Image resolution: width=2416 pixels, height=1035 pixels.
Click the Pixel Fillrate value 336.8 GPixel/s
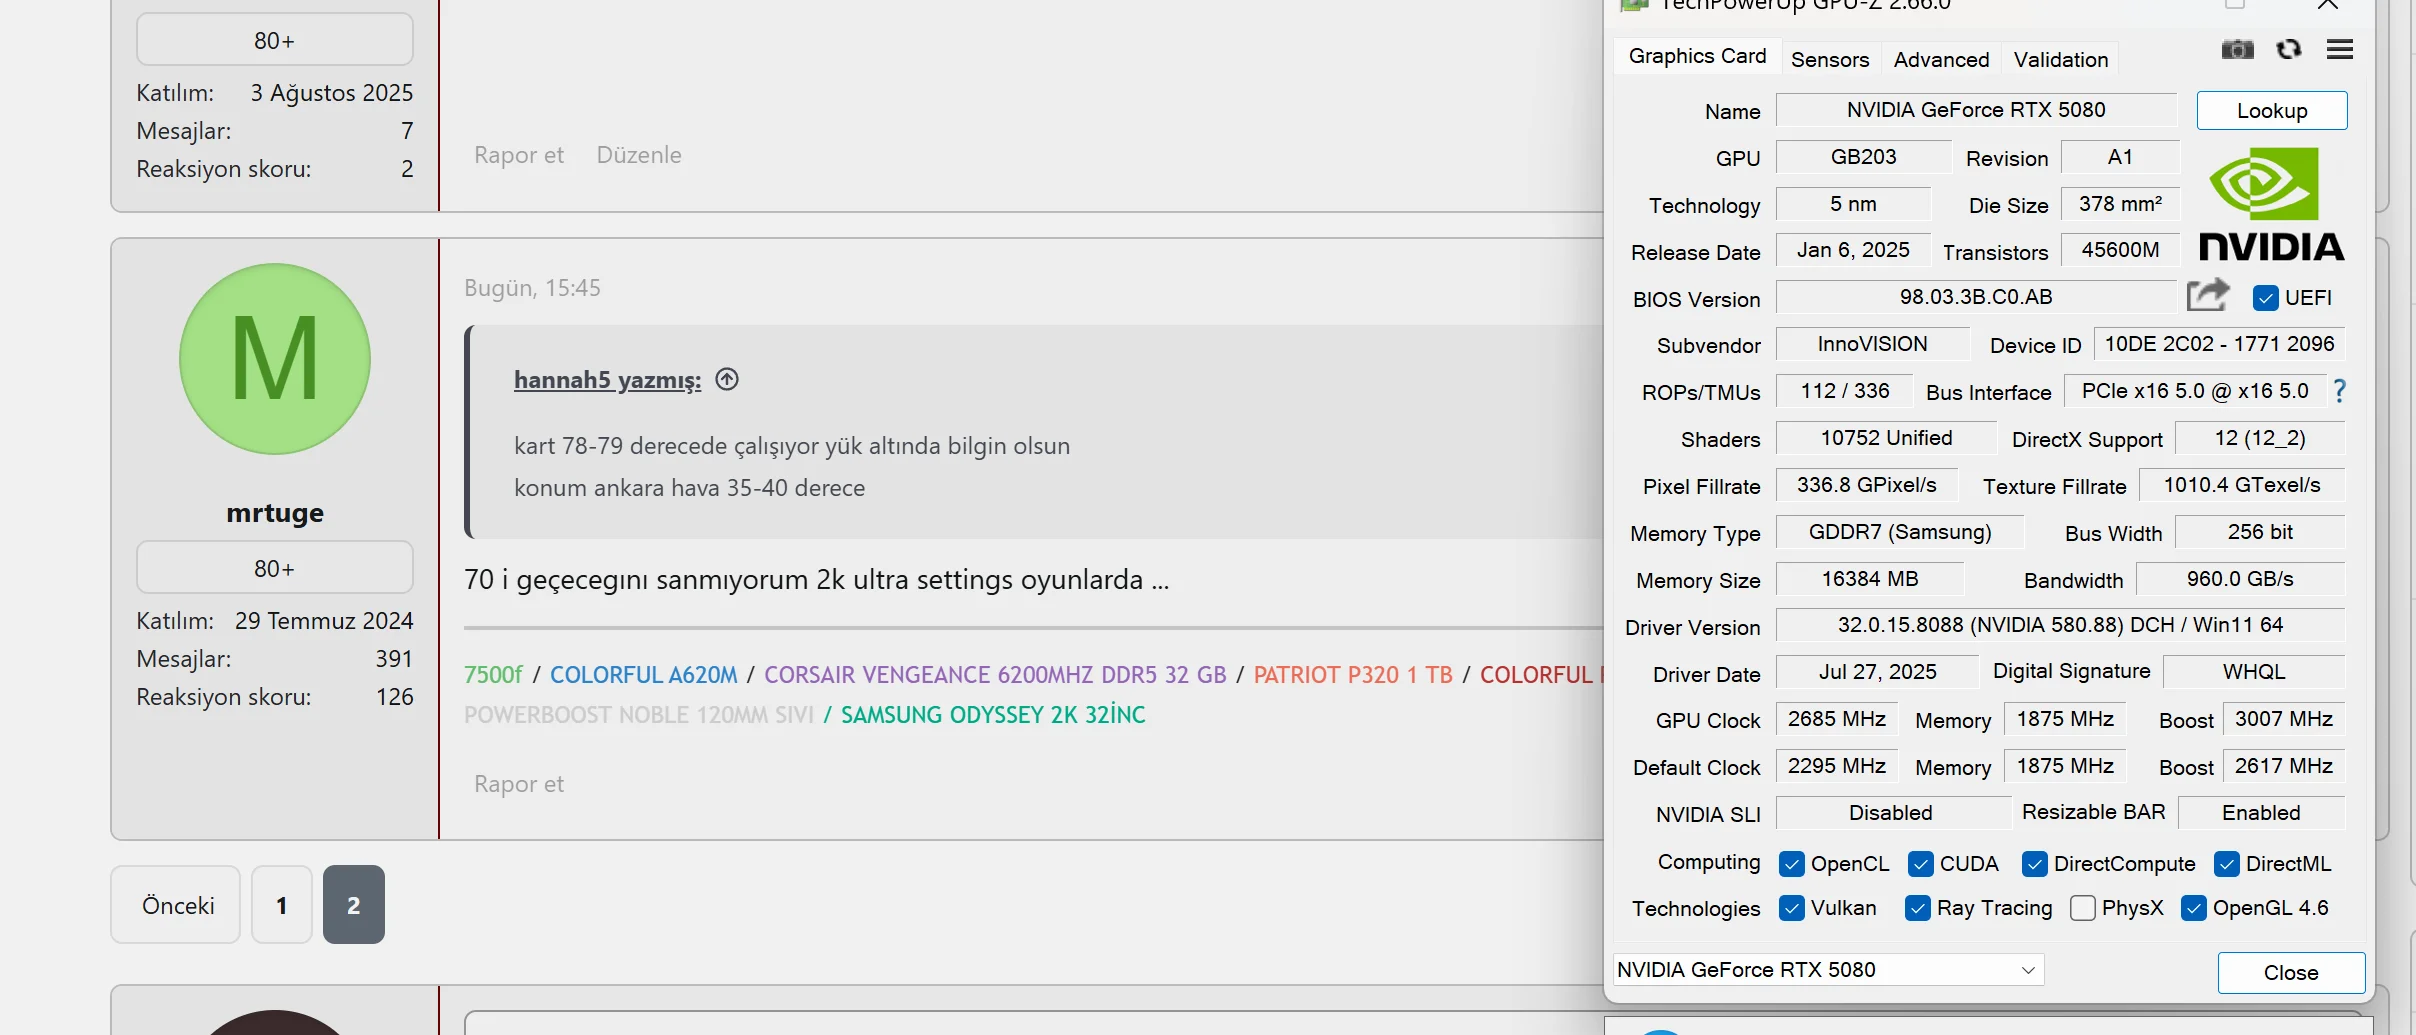(1866, 485)
